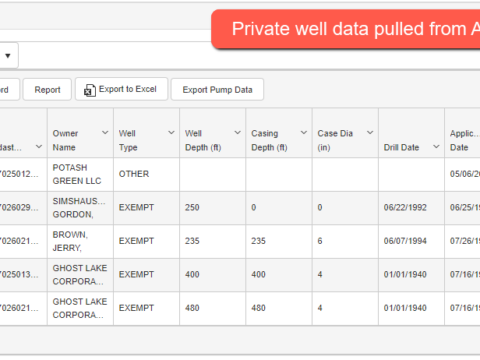
Task: Open the Well Depth column menu chevron
Action: point(237,133)
